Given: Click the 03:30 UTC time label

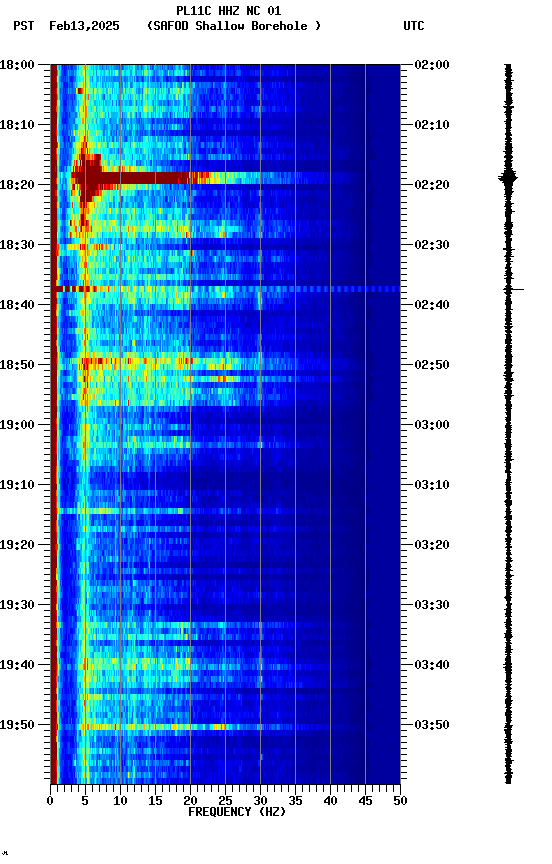Looking at the screenshot, I should click(432, 605).
